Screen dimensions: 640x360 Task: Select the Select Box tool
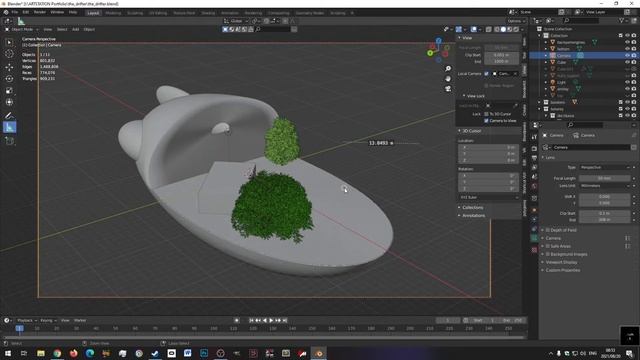(x=9, y=42)
